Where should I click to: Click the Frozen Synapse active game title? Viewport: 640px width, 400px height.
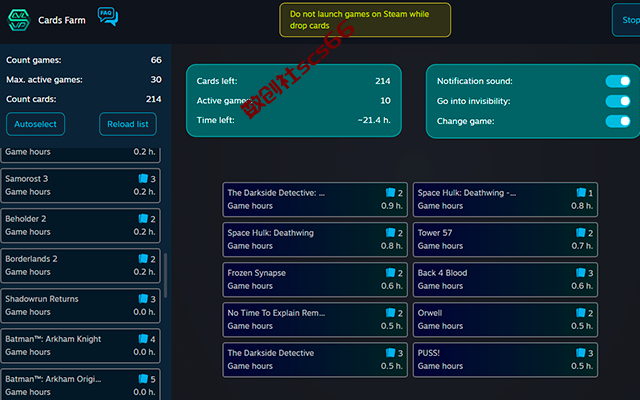pos(256,273)
